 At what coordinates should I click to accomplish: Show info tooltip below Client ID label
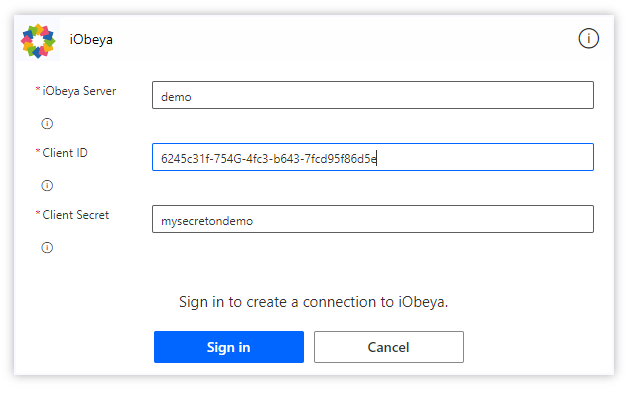click(47, 186)
